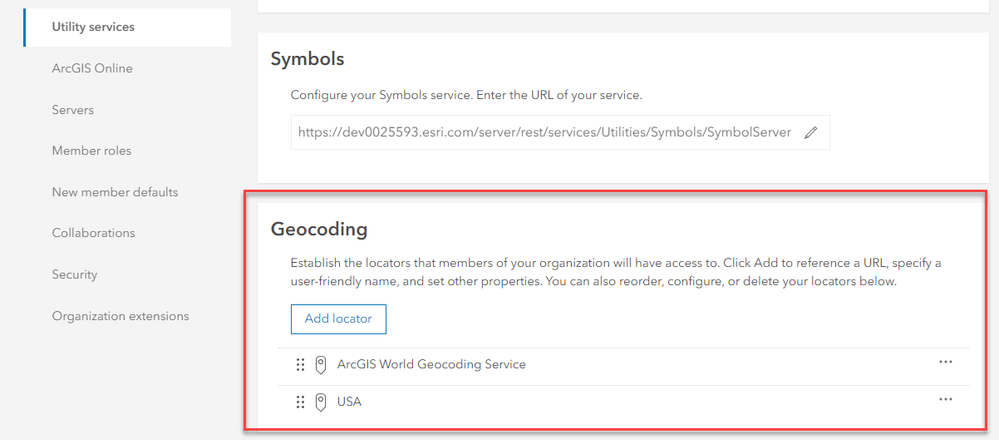Click the locator pin icon beside USA
The image size is (999, 440).
click(x=321, y=402)
